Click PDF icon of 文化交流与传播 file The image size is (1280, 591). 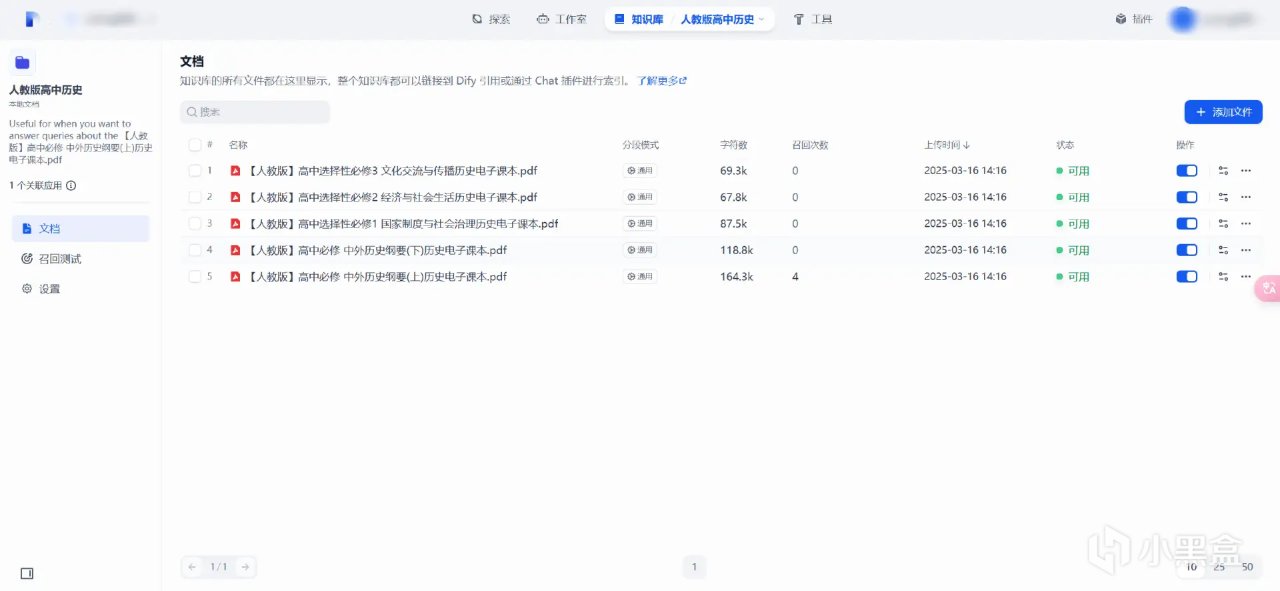pos(236,171)
